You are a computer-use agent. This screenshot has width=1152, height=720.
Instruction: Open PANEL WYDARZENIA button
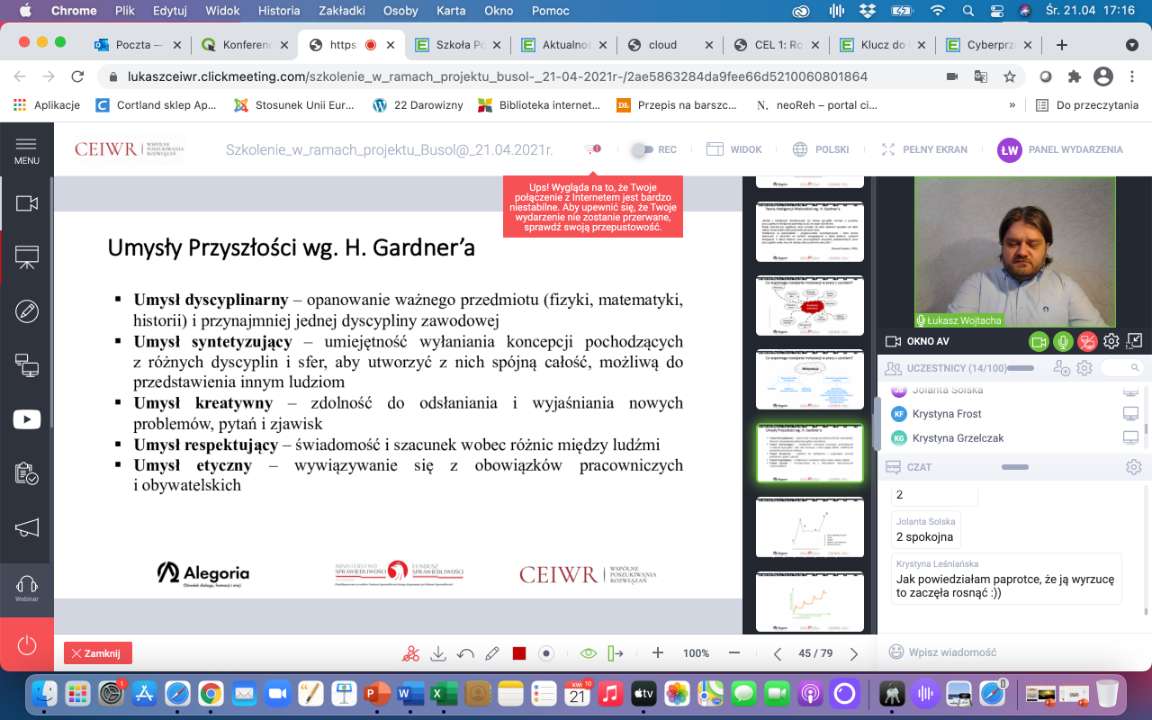[x=1061, y=150]
